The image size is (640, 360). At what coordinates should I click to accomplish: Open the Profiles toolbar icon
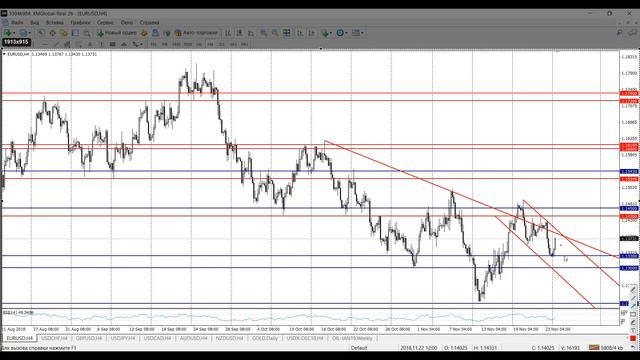pyautogui.click(x=23, y=33)
